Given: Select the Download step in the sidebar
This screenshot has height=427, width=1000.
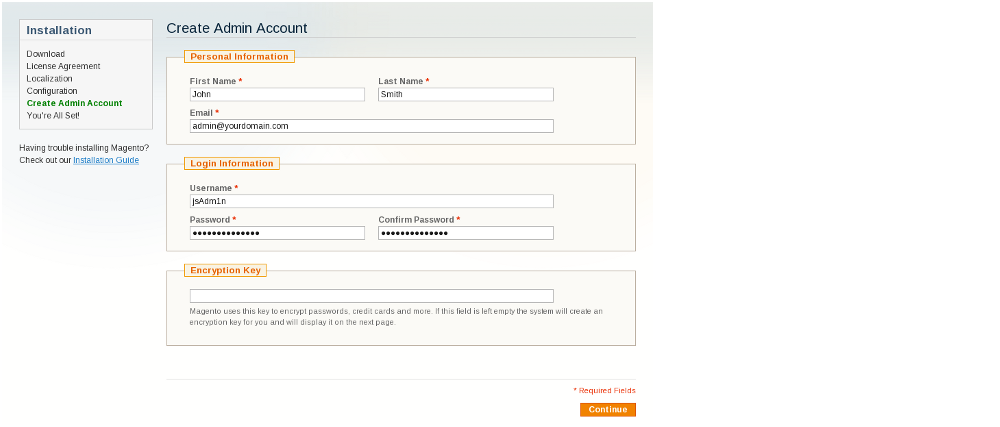Looking at the screenshot, I should pyautogui.click(x=46, y=54).
